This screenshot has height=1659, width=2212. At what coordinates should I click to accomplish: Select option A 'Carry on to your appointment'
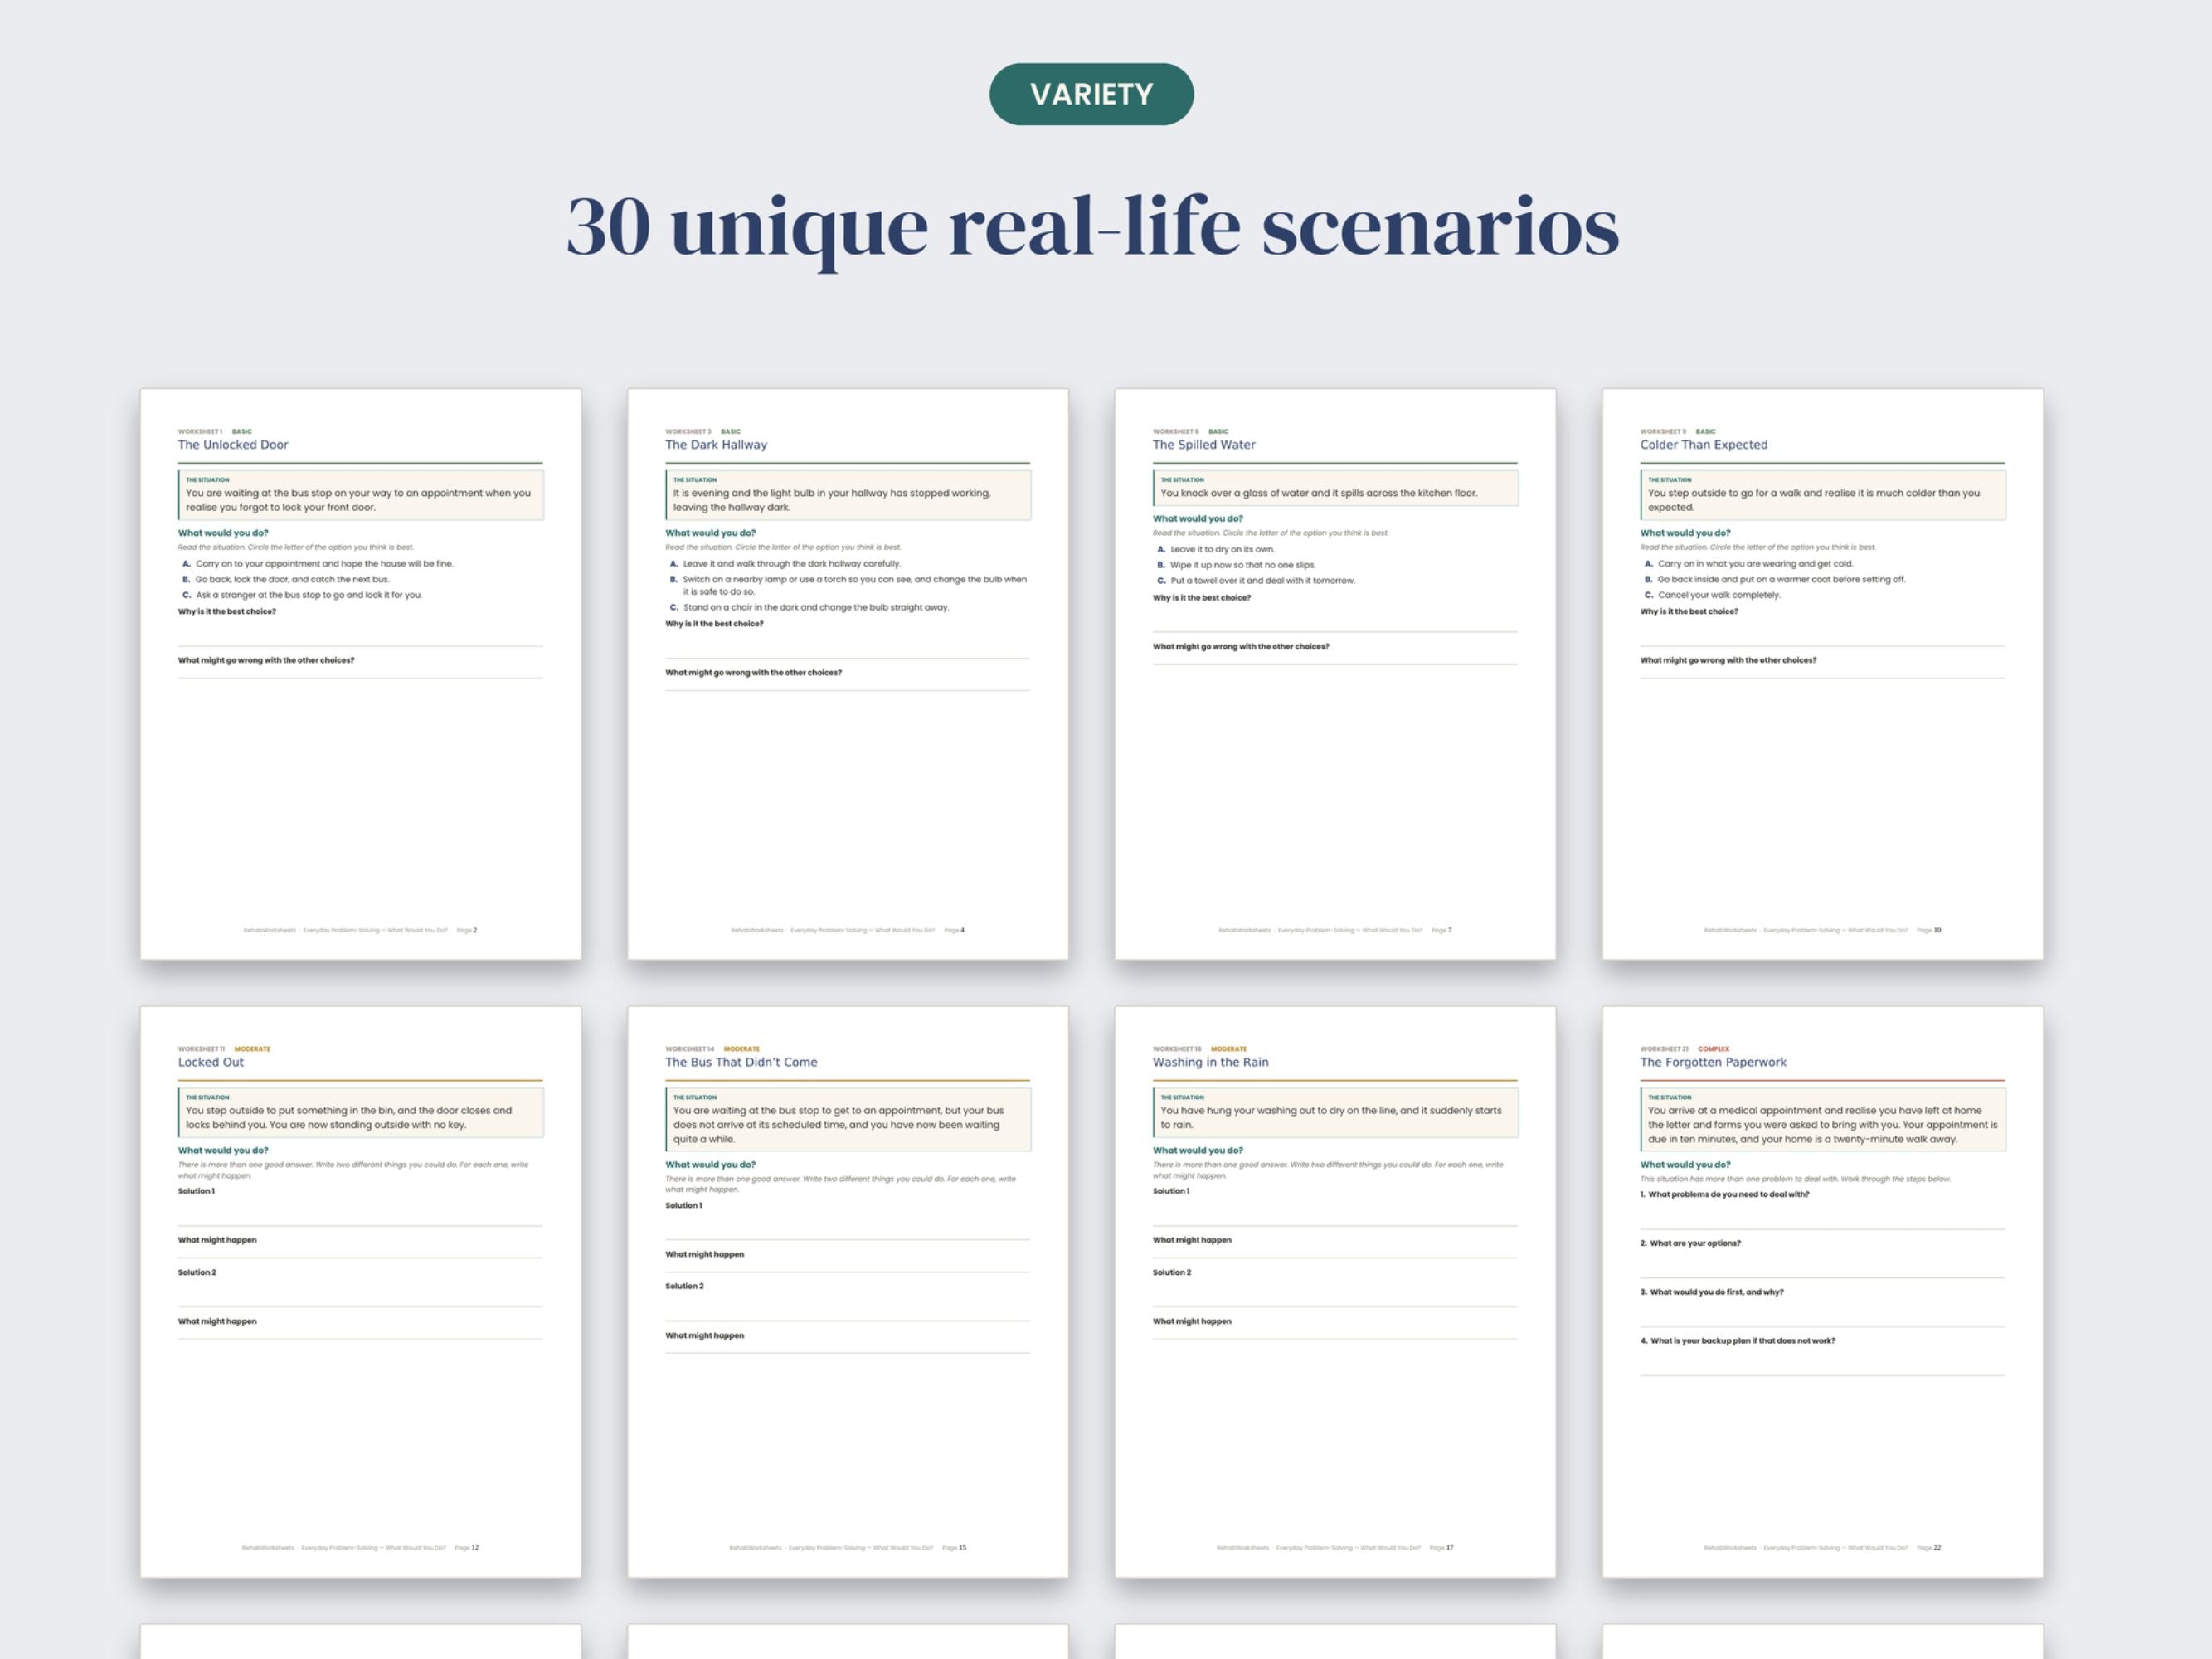pyautogui.click(x=317, y=564)
